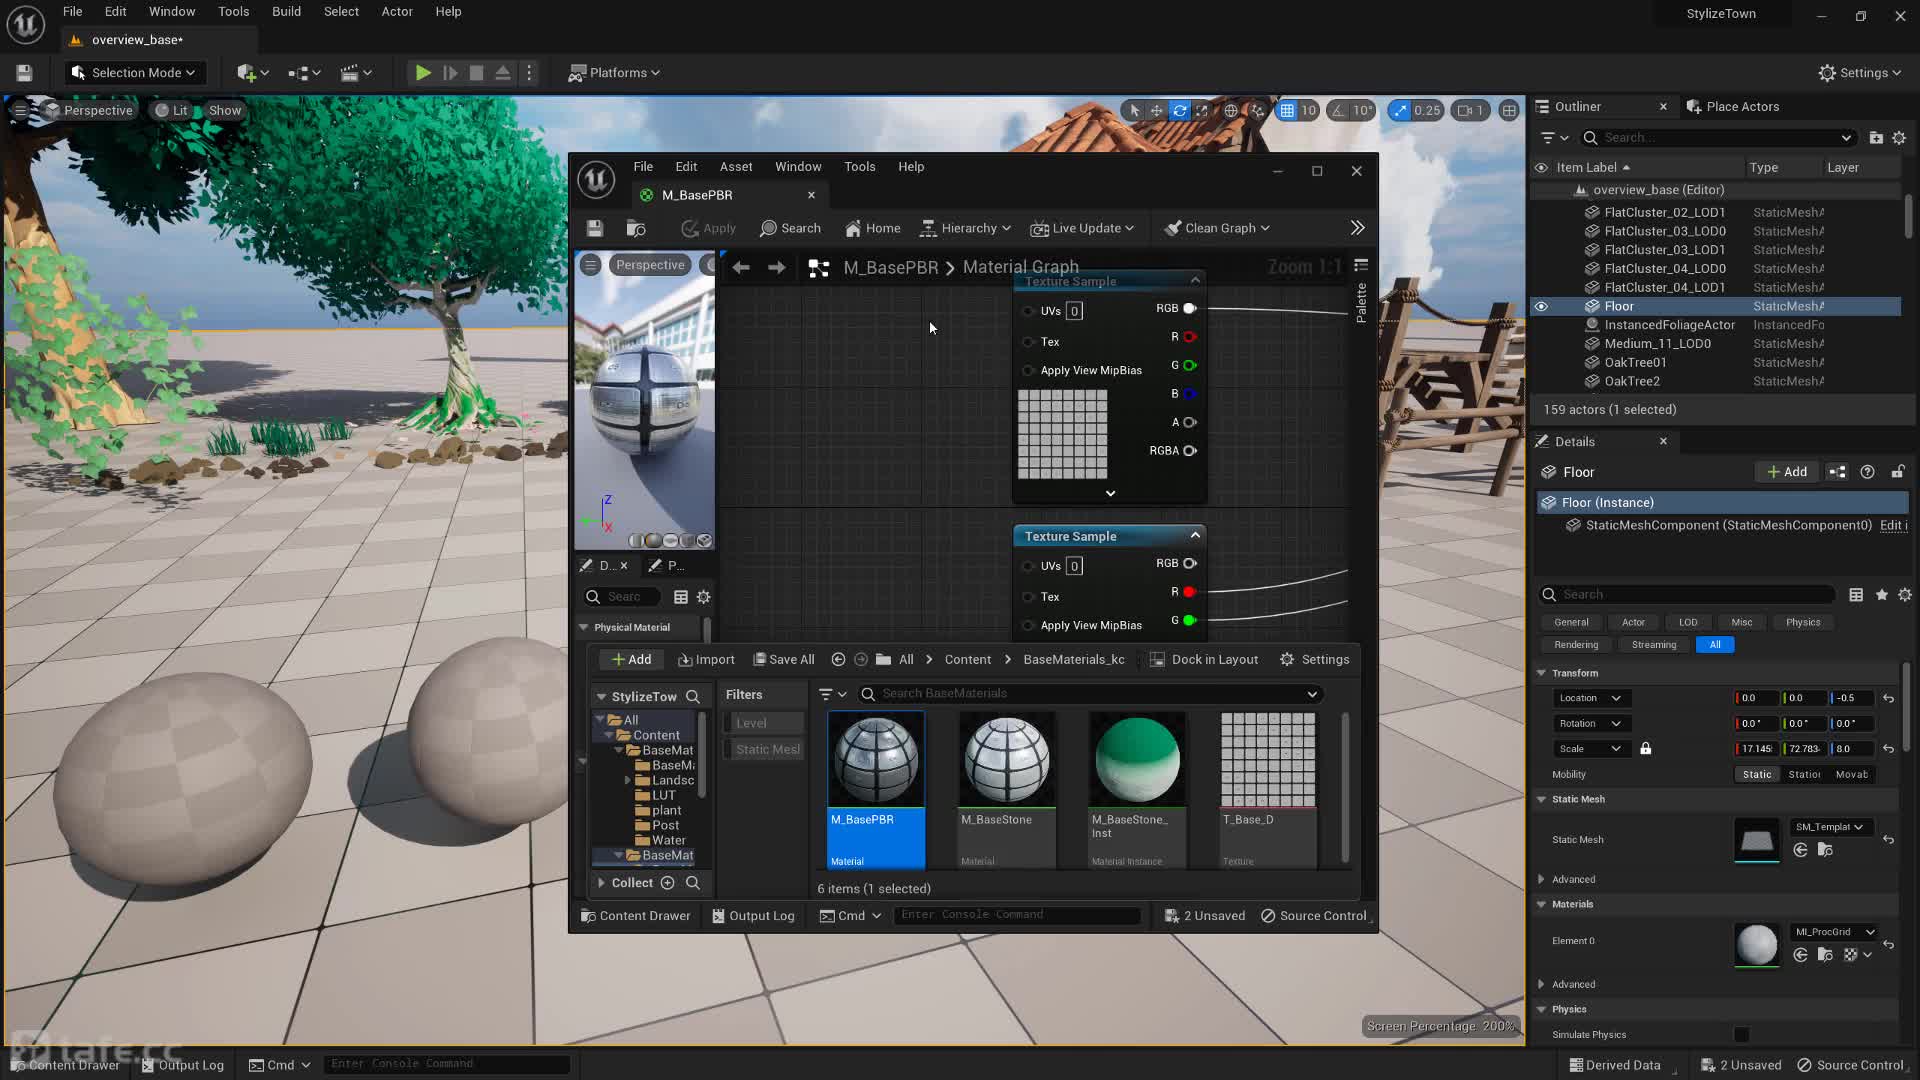This screenshot has width=1920, height=1080.
Task: Open the cinematics clapperboard menu icon
Action: [x=356, y=73]
